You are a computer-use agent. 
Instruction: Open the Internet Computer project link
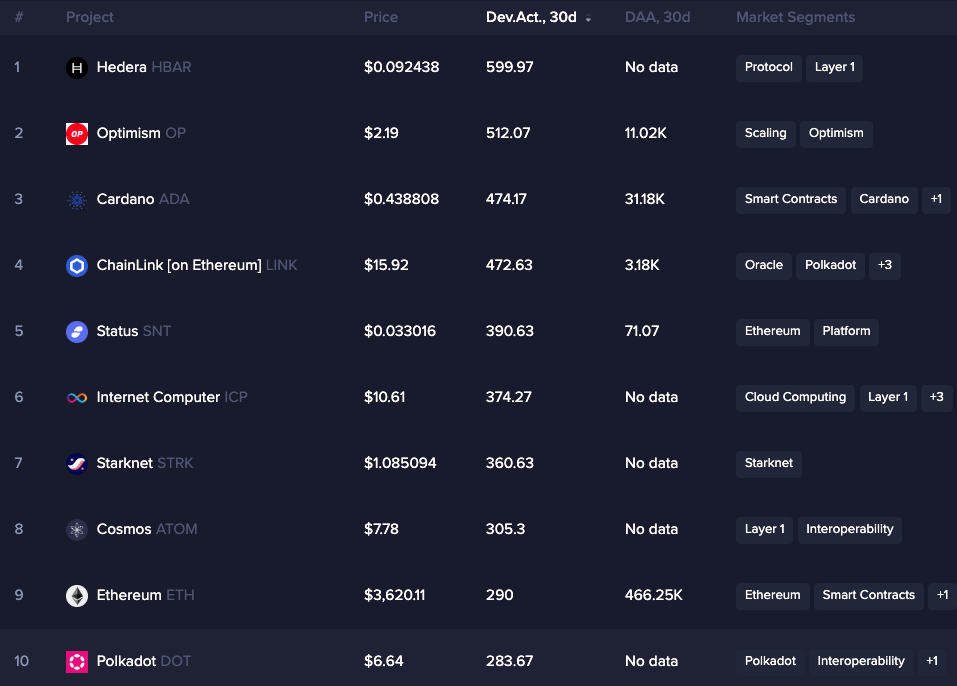click(x=158, y=397)
